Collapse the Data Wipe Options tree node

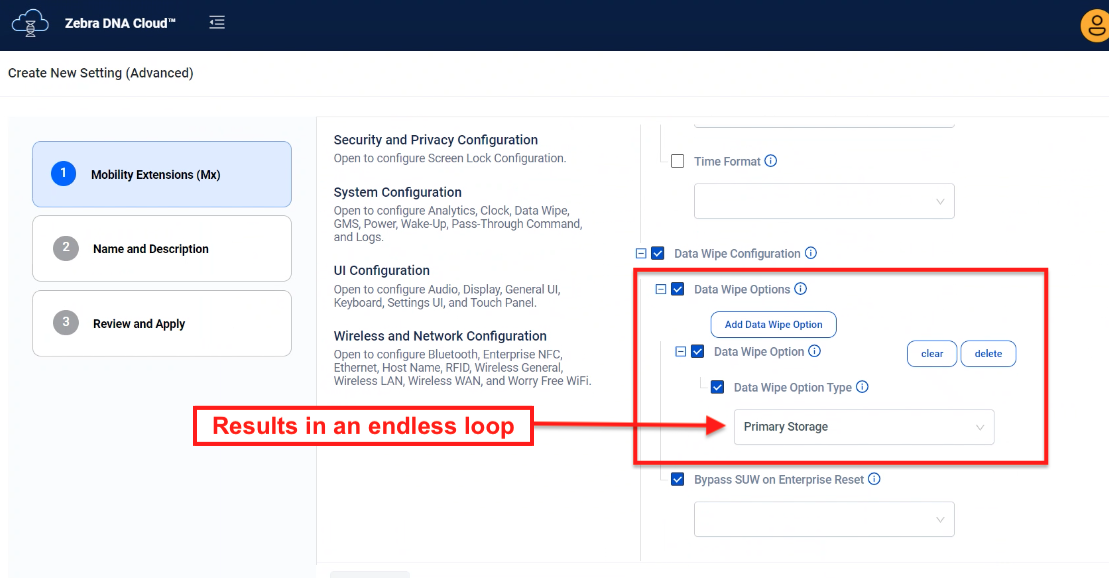(x=660, y=289)
